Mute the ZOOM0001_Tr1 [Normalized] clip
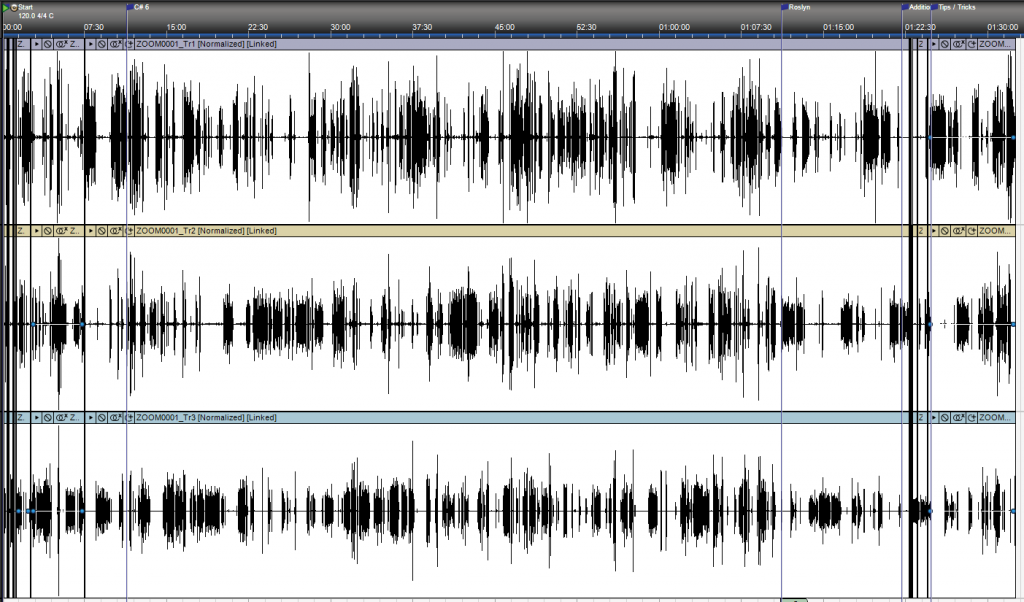 click(102, 44)
